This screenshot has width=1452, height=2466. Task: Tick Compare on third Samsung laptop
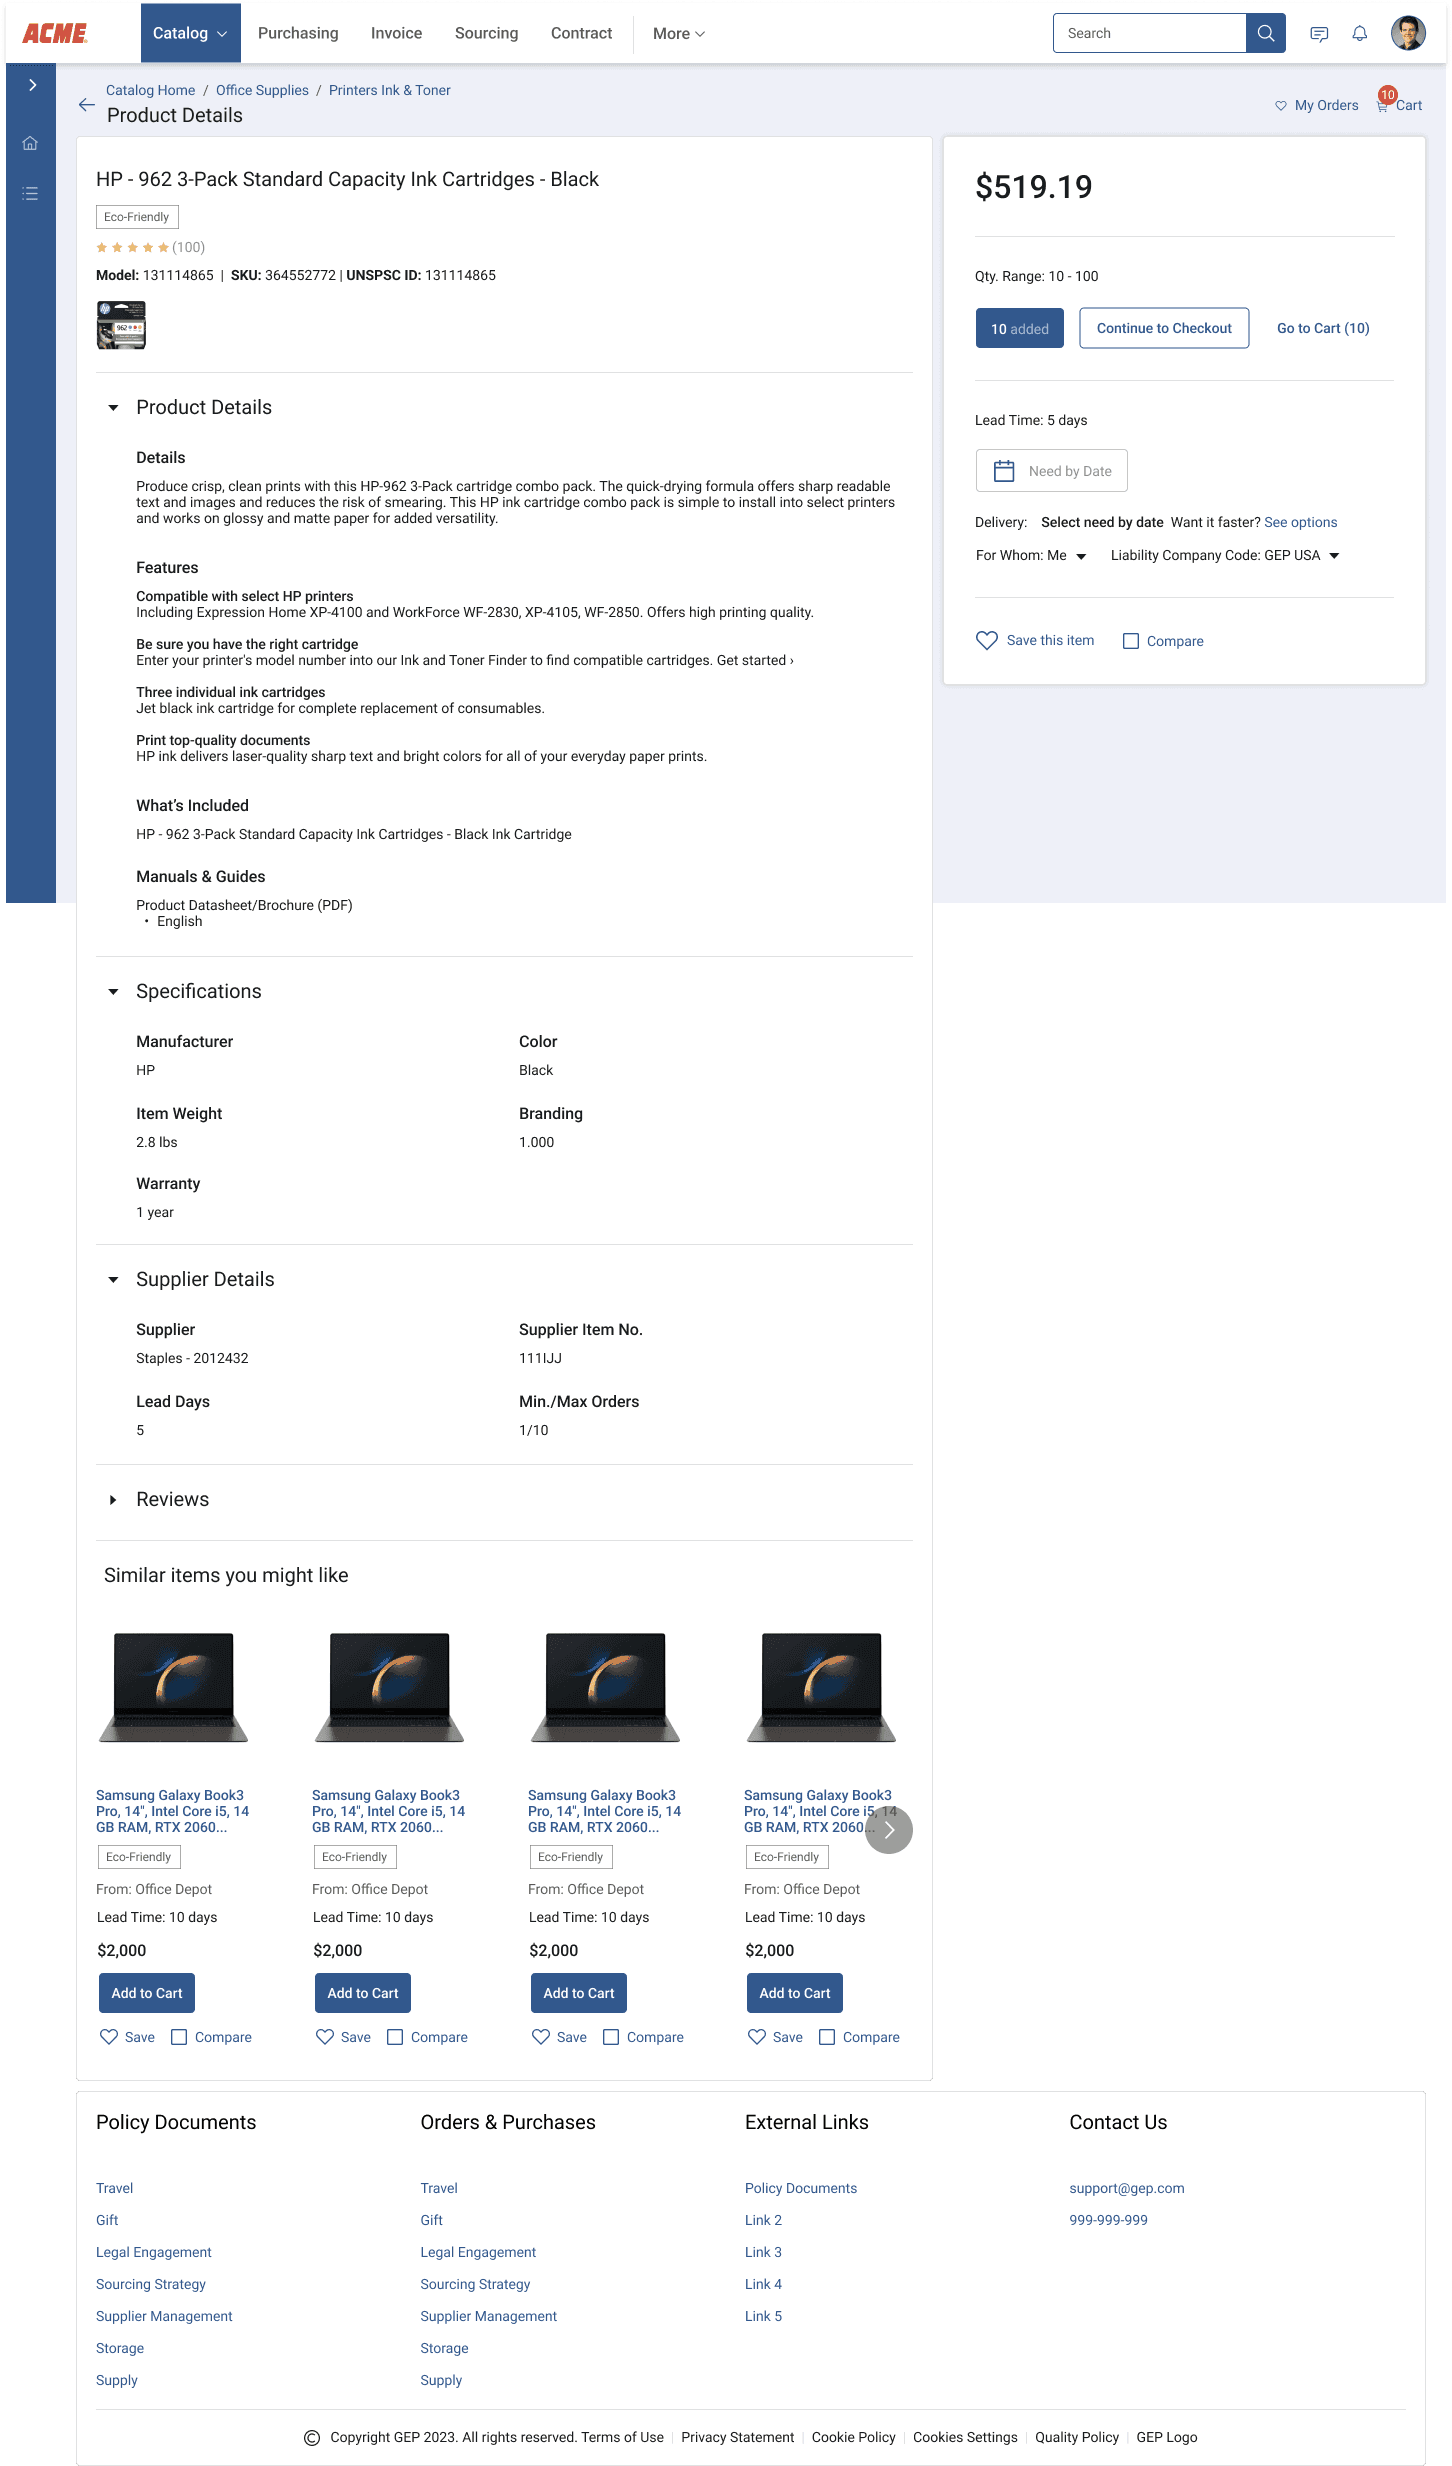[611, 2037]
